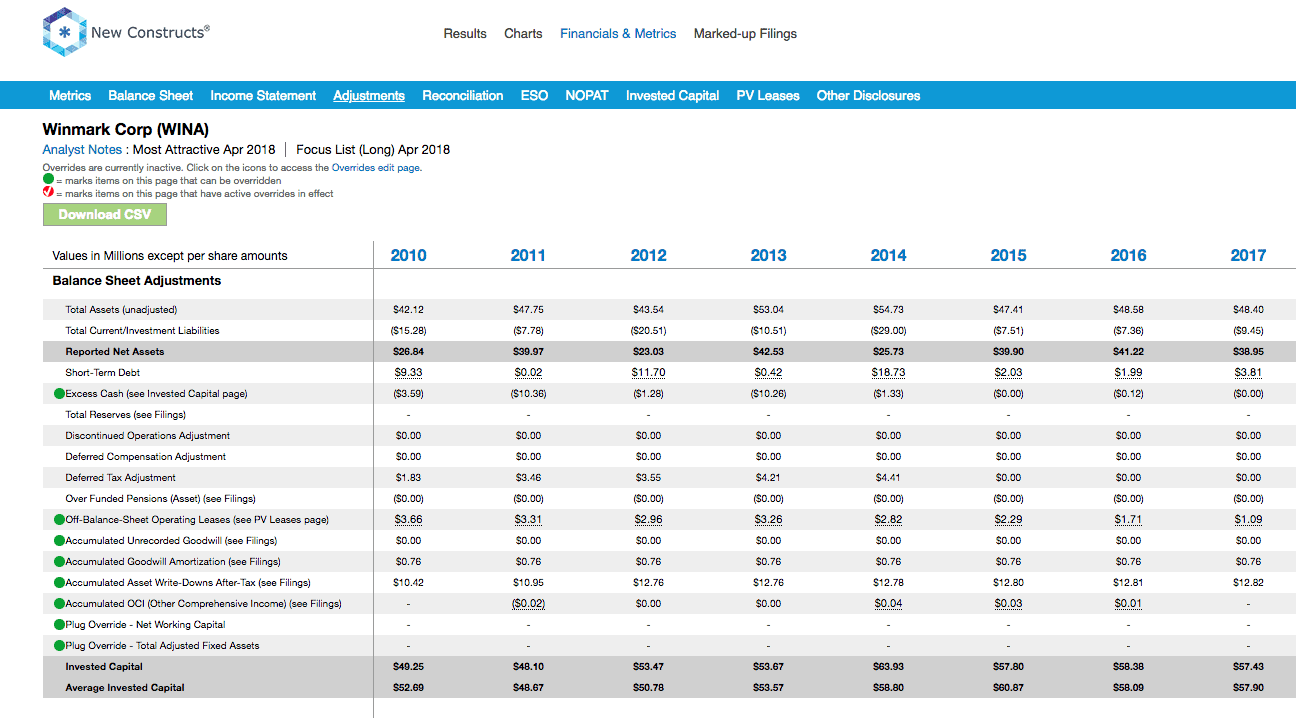Select the 2016 column heading
The image size is (1296, 718).
pos(1128,256)
